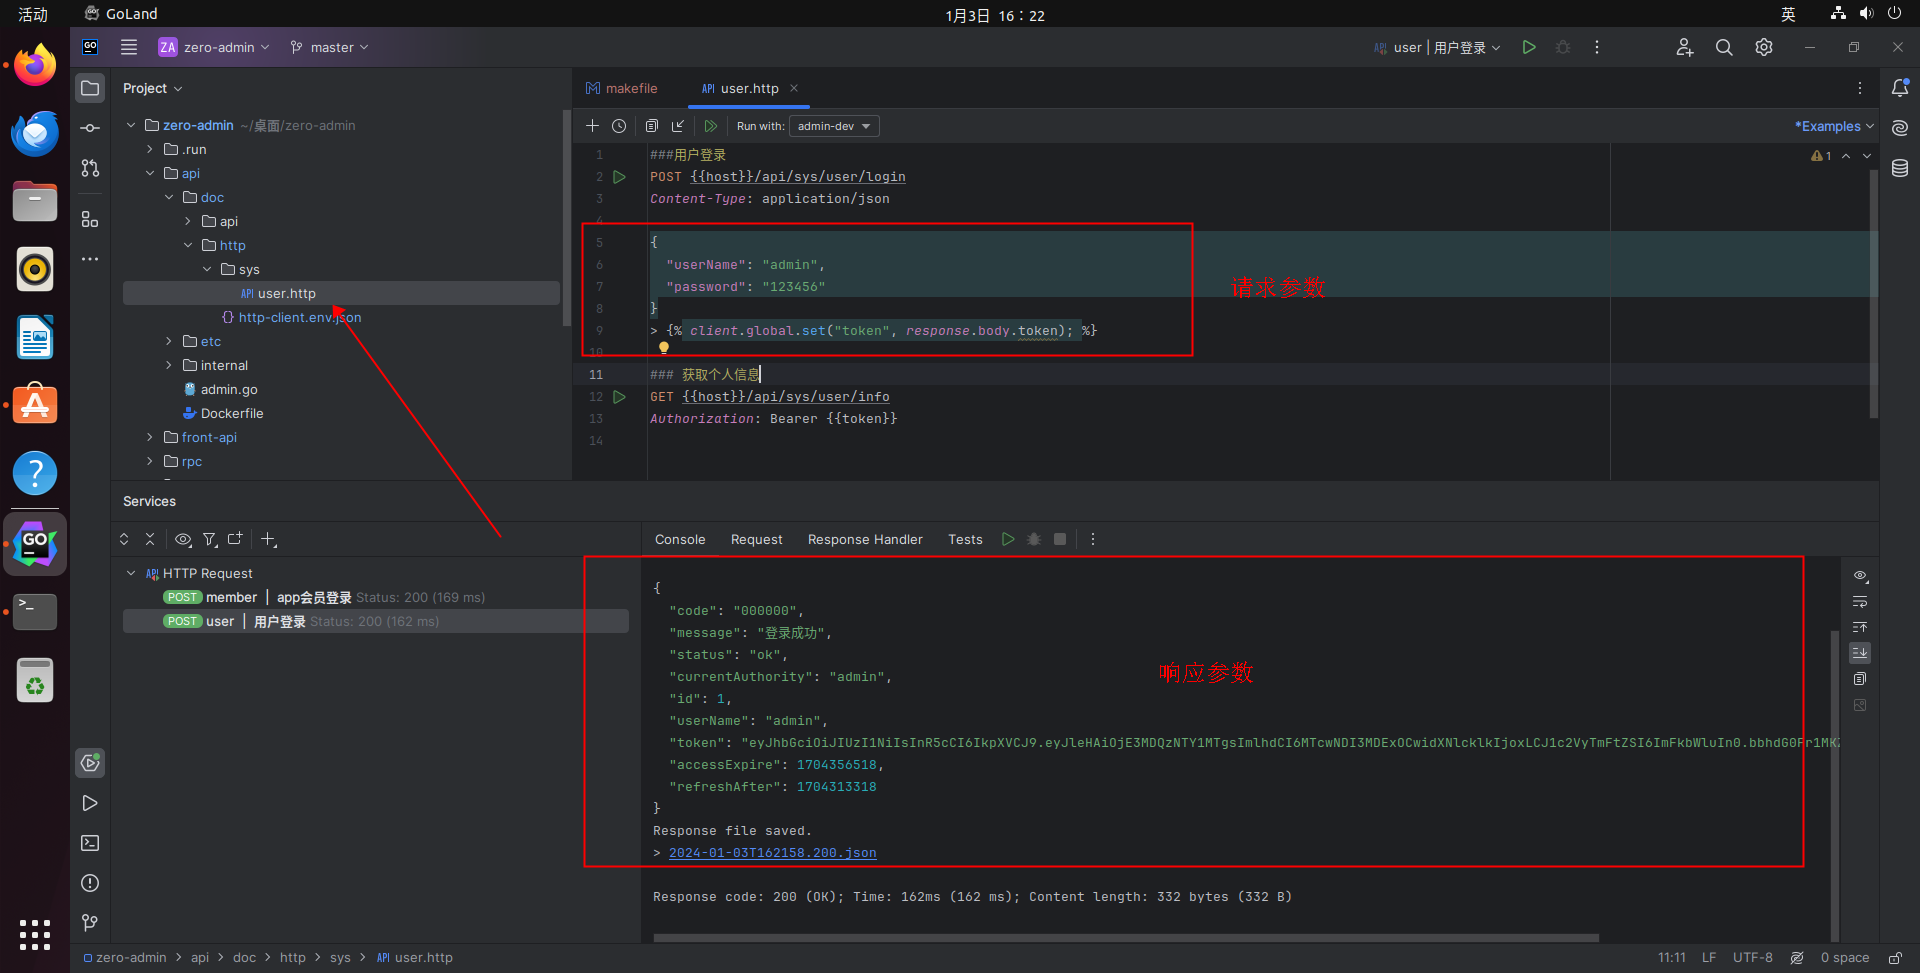Expand the etc folder
Image resolution: width=1920 pixels, height=973 pixels.
click(x=169, y=341)
